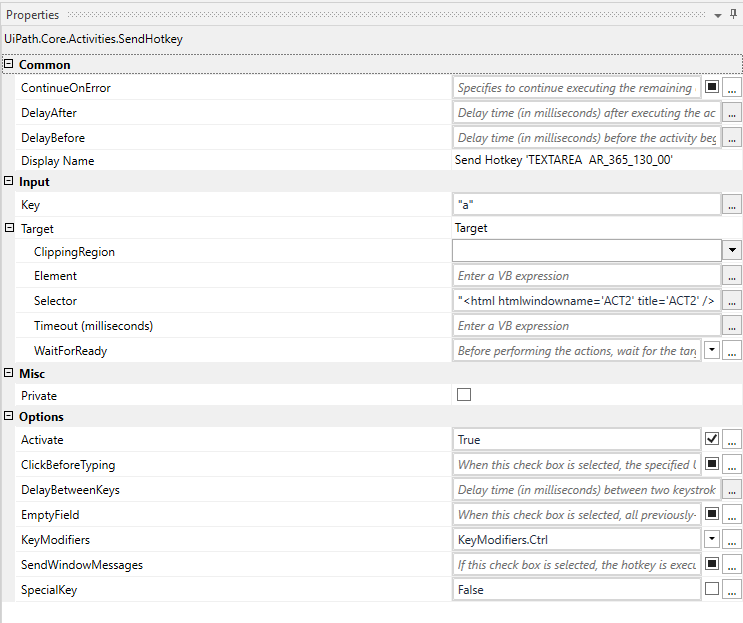
Task: Open the WaitForReady dropdown arrow
Action: coord(712,351)
